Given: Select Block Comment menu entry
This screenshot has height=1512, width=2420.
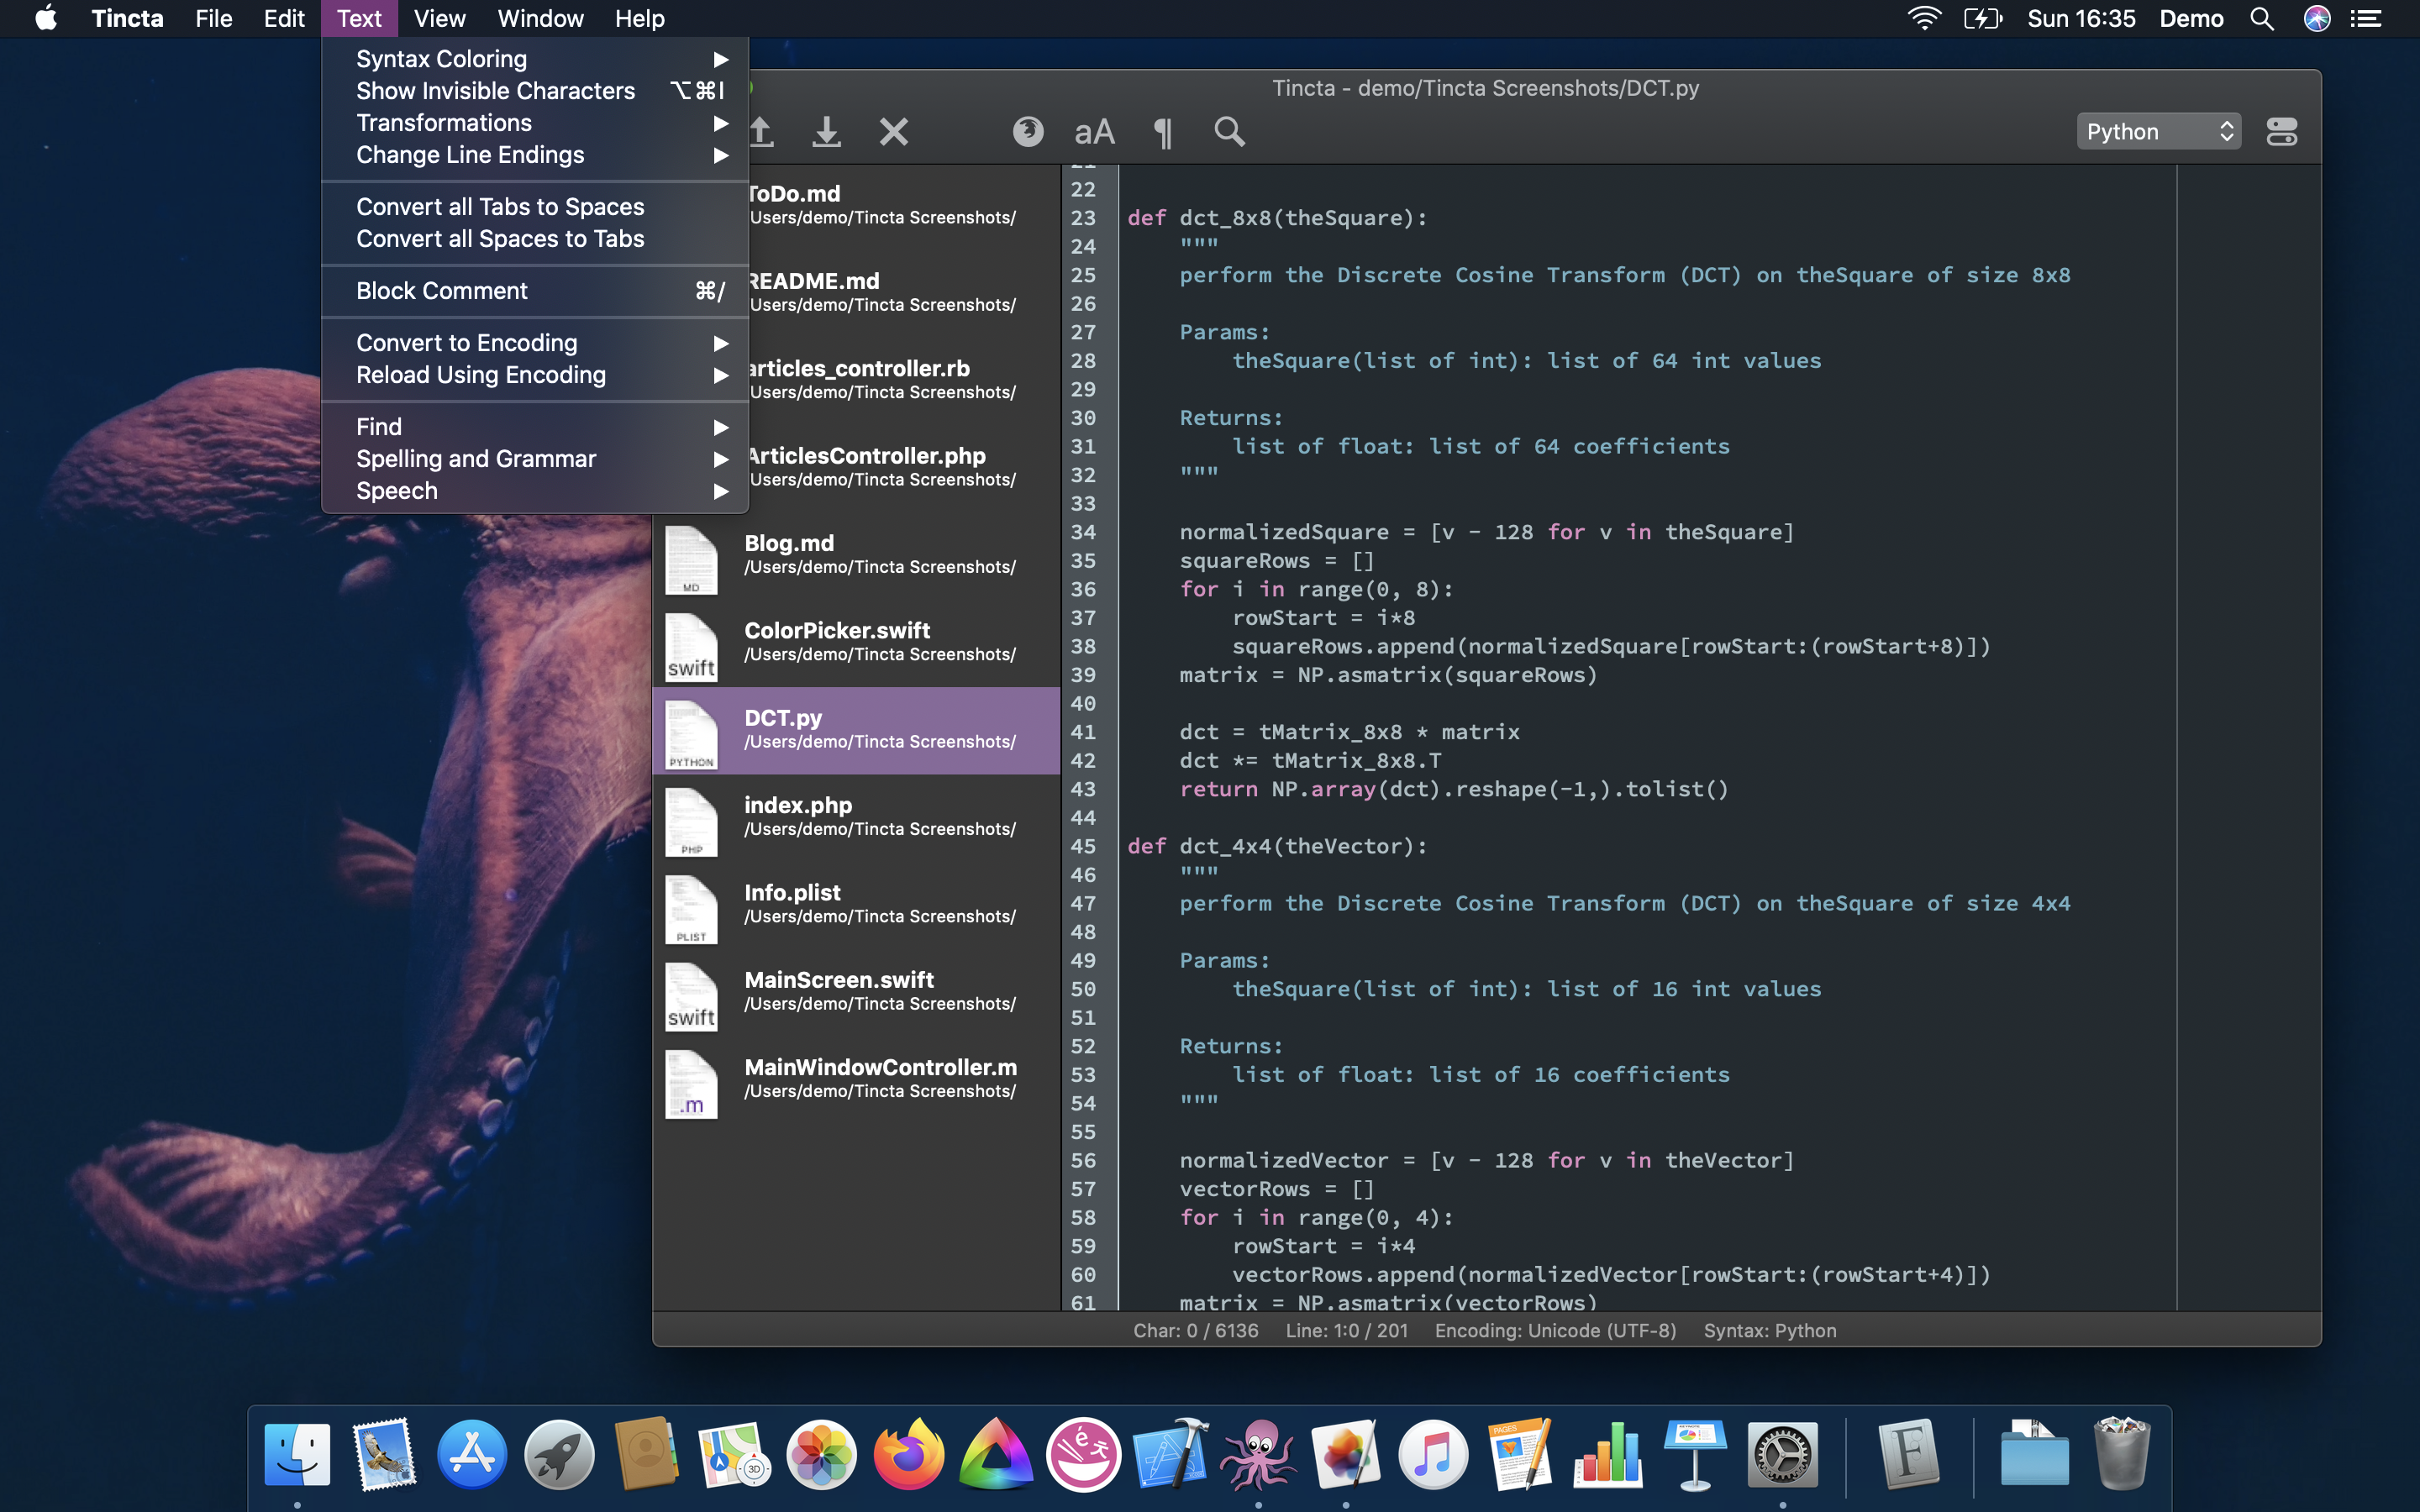Looking at the screenshot, I should pos(442,291).
